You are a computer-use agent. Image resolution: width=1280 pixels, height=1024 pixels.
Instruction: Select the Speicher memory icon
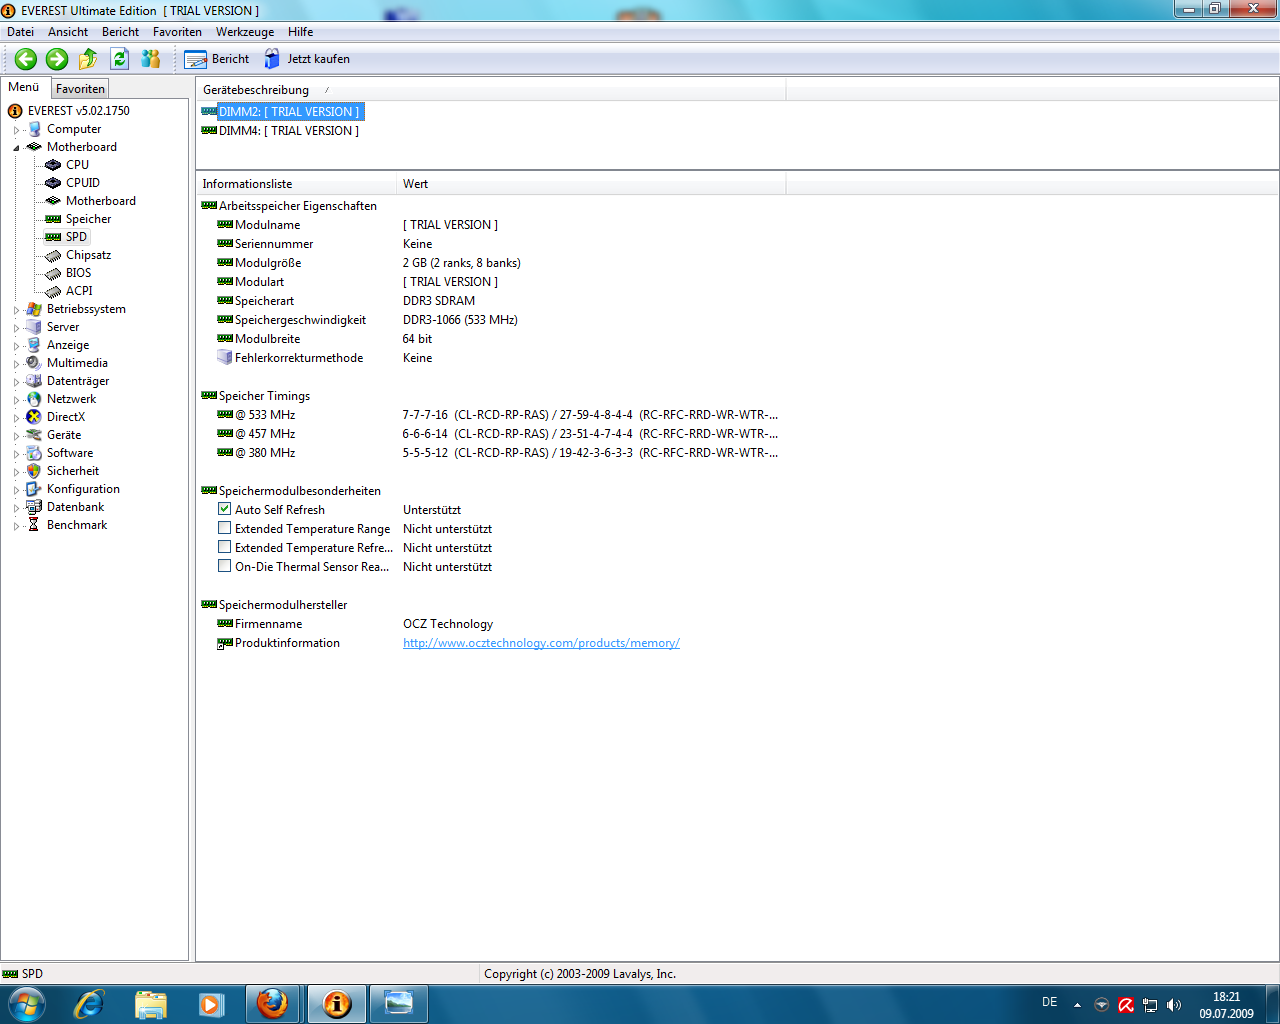[53, 219]
